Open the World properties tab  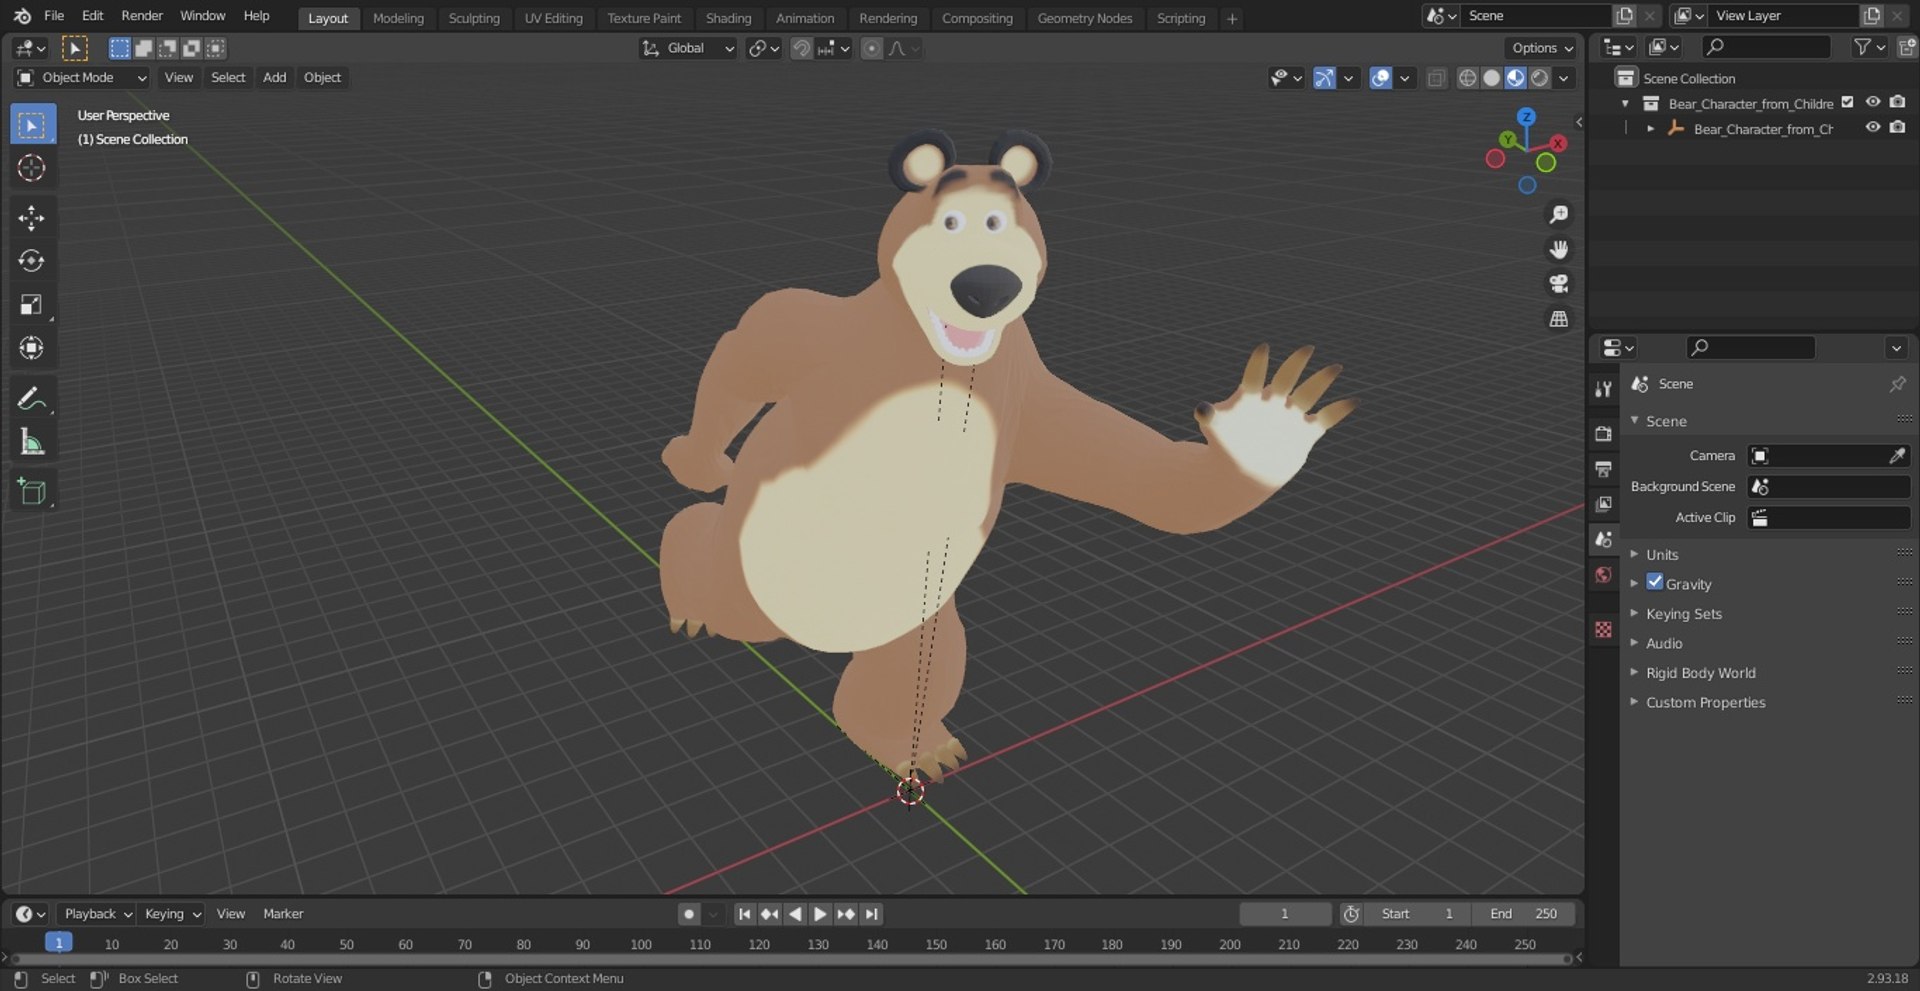[x=1604, y=575]
